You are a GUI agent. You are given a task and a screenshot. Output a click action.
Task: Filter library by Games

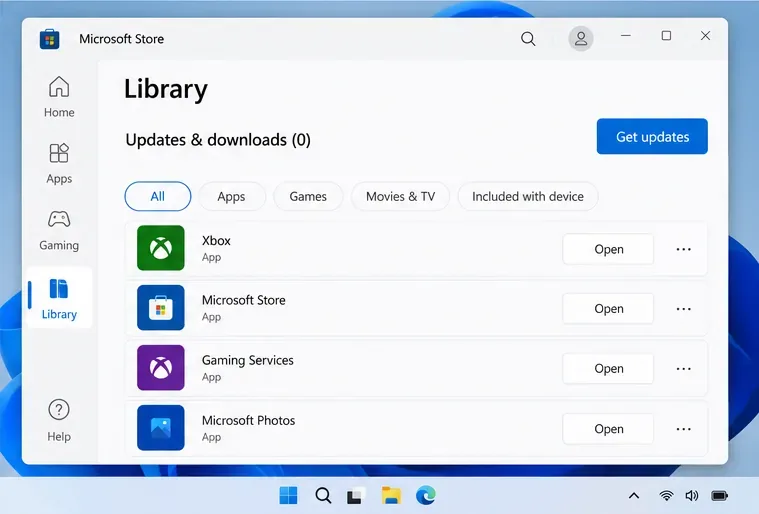pyautogui.click(x=308, y=197)
